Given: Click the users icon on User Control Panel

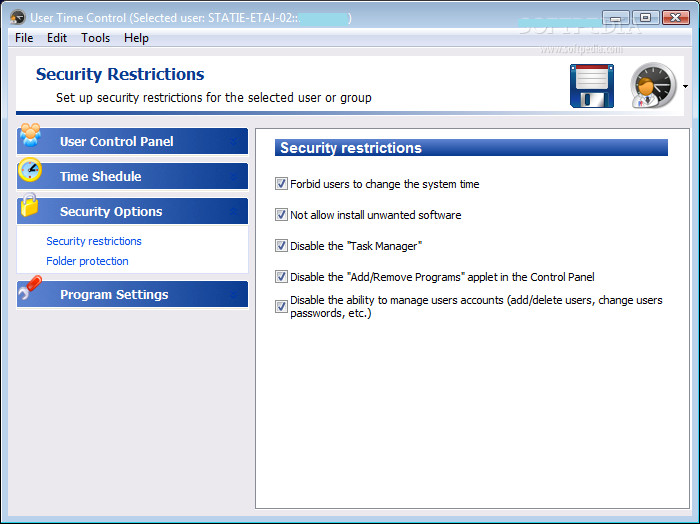Looking at the screenshot, I should pyautogui.click(x=30, y=135).
